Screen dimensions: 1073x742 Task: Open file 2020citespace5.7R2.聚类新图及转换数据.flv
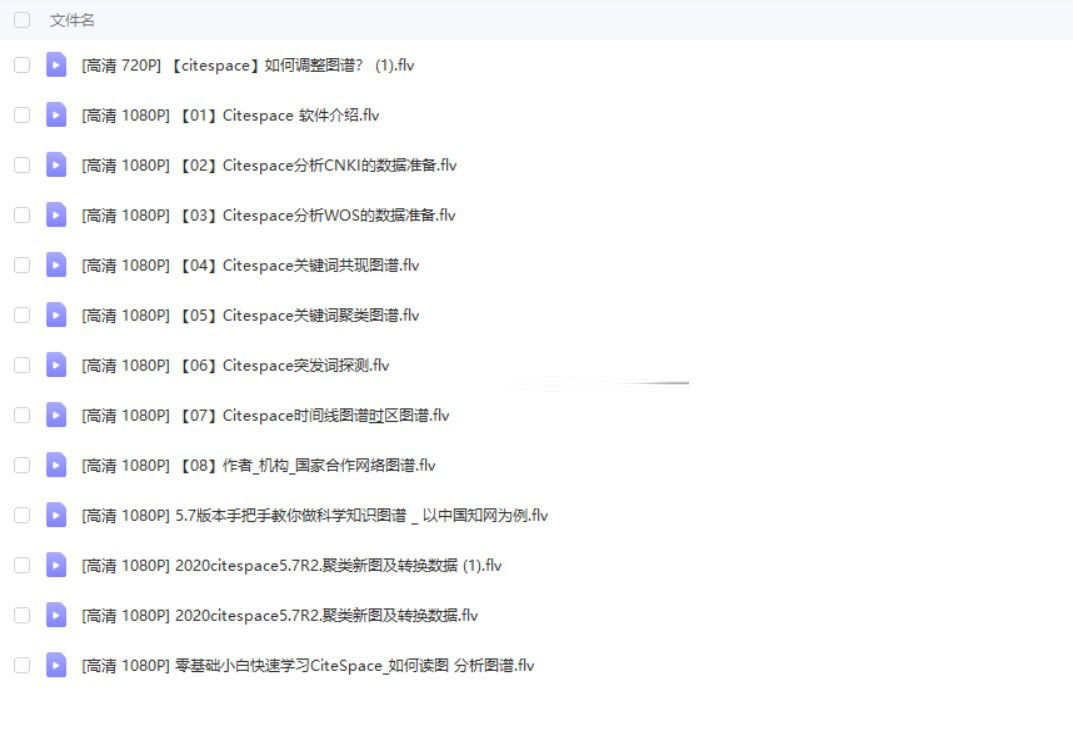click(x=280, y=615)
